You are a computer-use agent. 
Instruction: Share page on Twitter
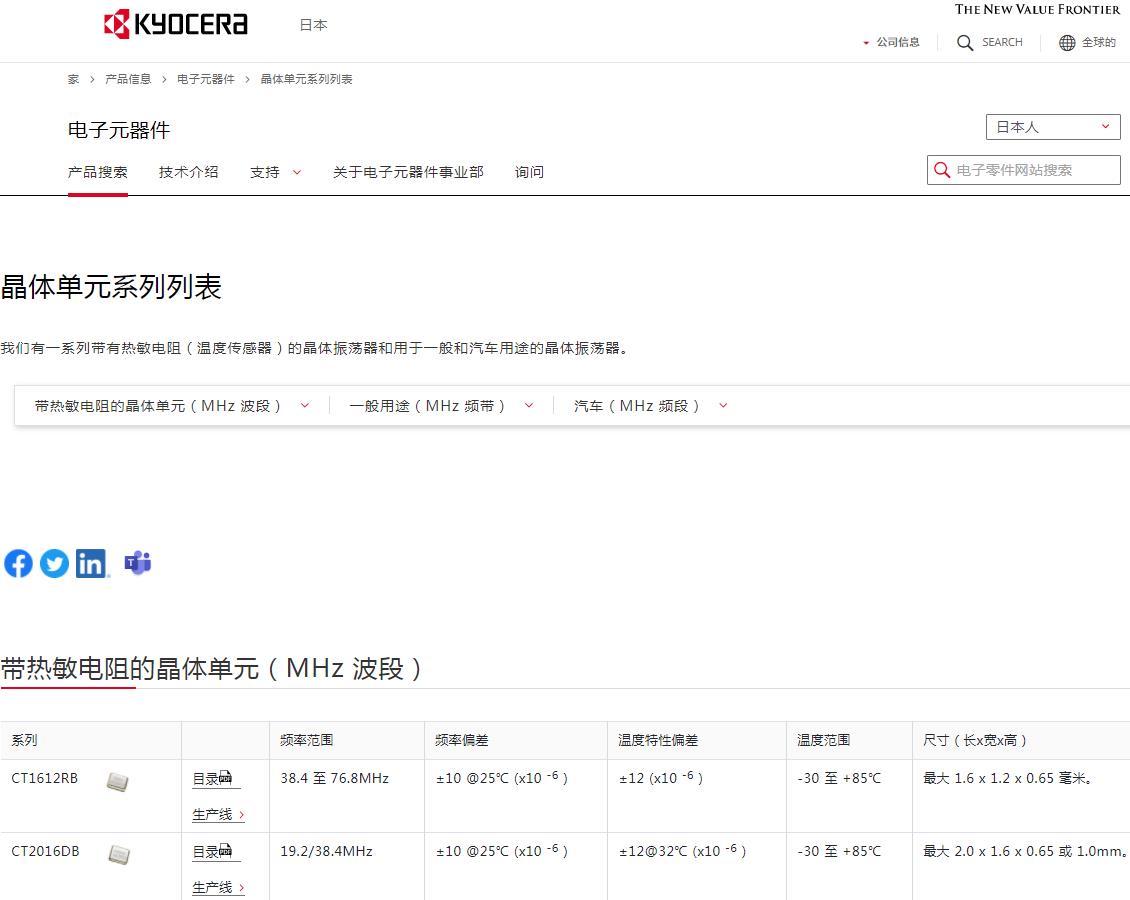tap(54, 564)
